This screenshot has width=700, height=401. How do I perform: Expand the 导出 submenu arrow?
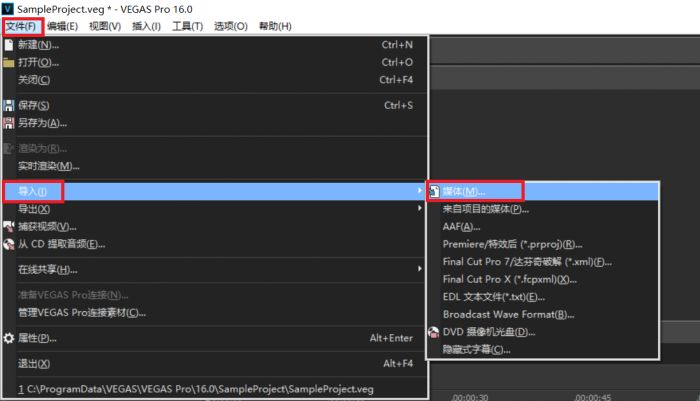(420, 208)
